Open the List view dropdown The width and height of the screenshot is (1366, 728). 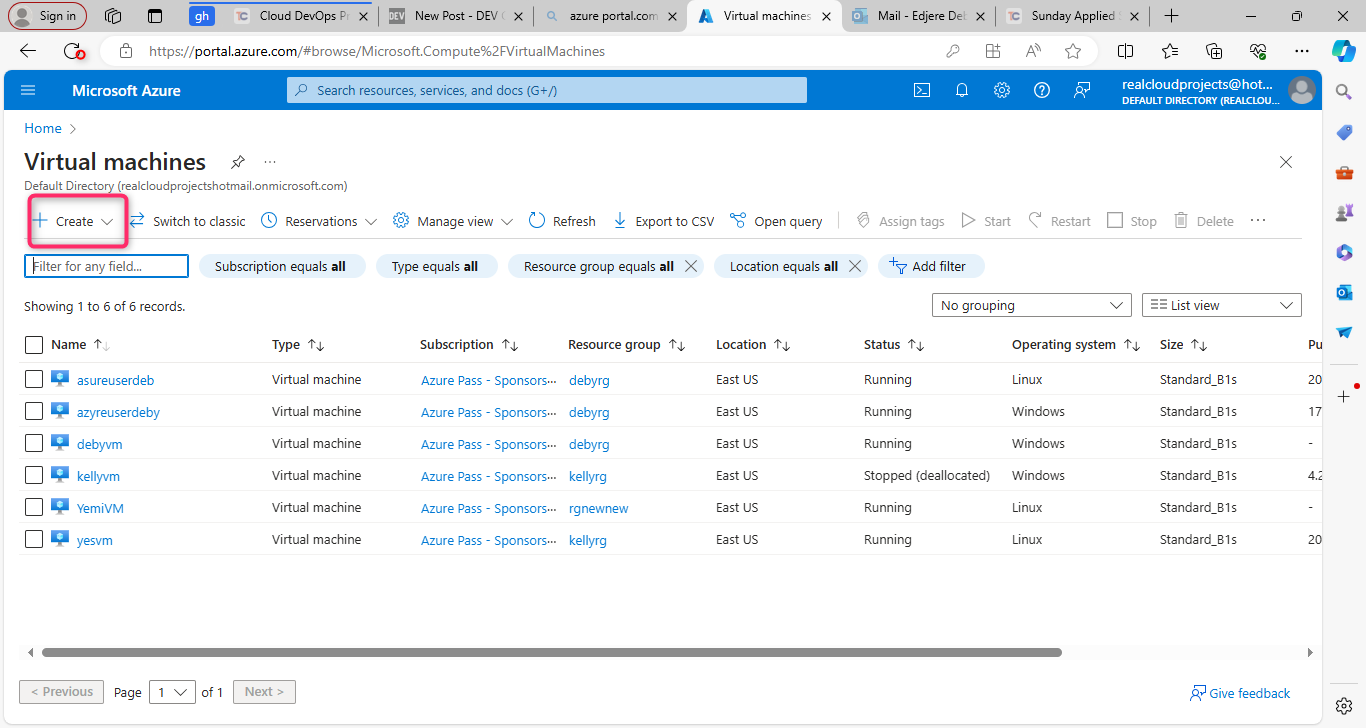click(x=1222, y=305)
